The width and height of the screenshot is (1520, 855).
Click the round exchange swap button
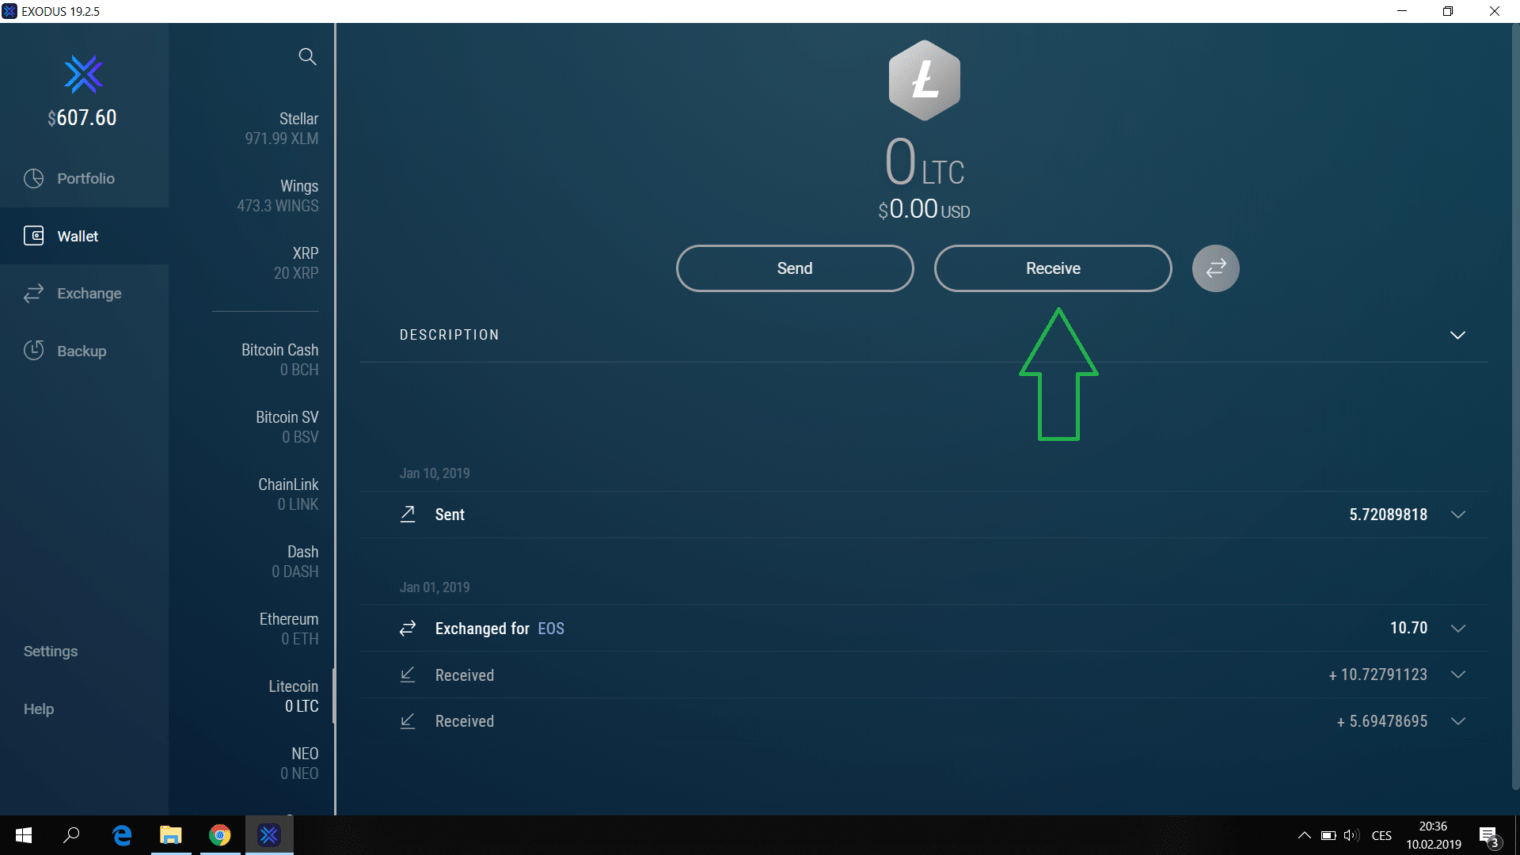1216,268
